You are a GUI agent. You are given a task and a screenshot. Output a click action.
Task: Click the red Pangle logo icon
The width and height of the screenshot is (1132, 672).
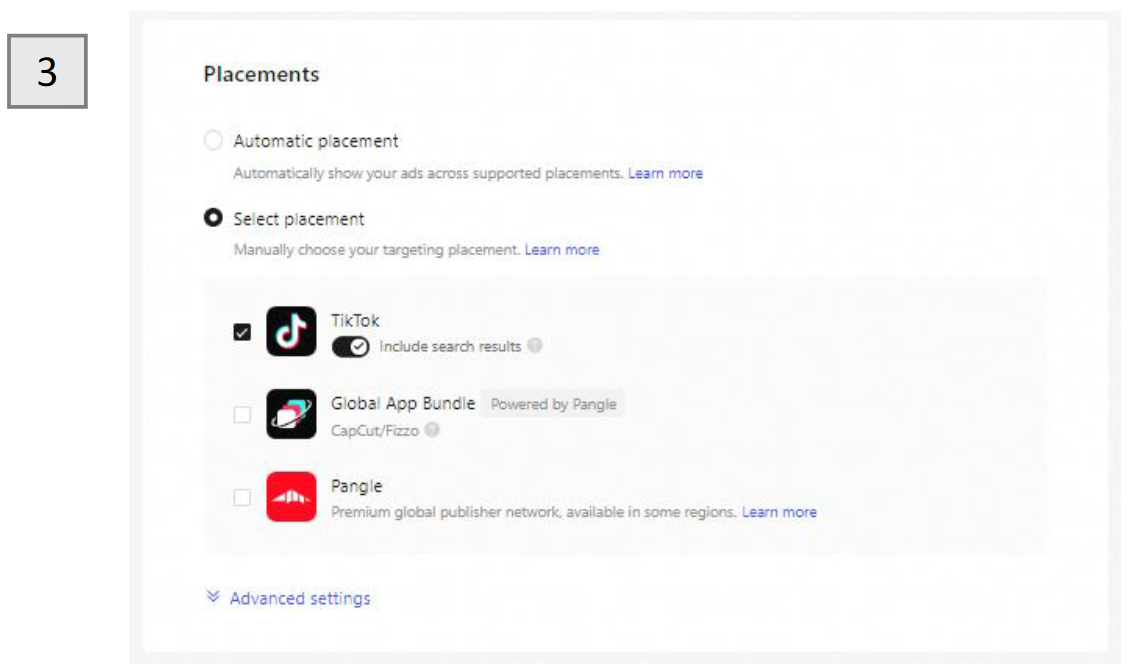pyautogui.click(x=291, y=496)
